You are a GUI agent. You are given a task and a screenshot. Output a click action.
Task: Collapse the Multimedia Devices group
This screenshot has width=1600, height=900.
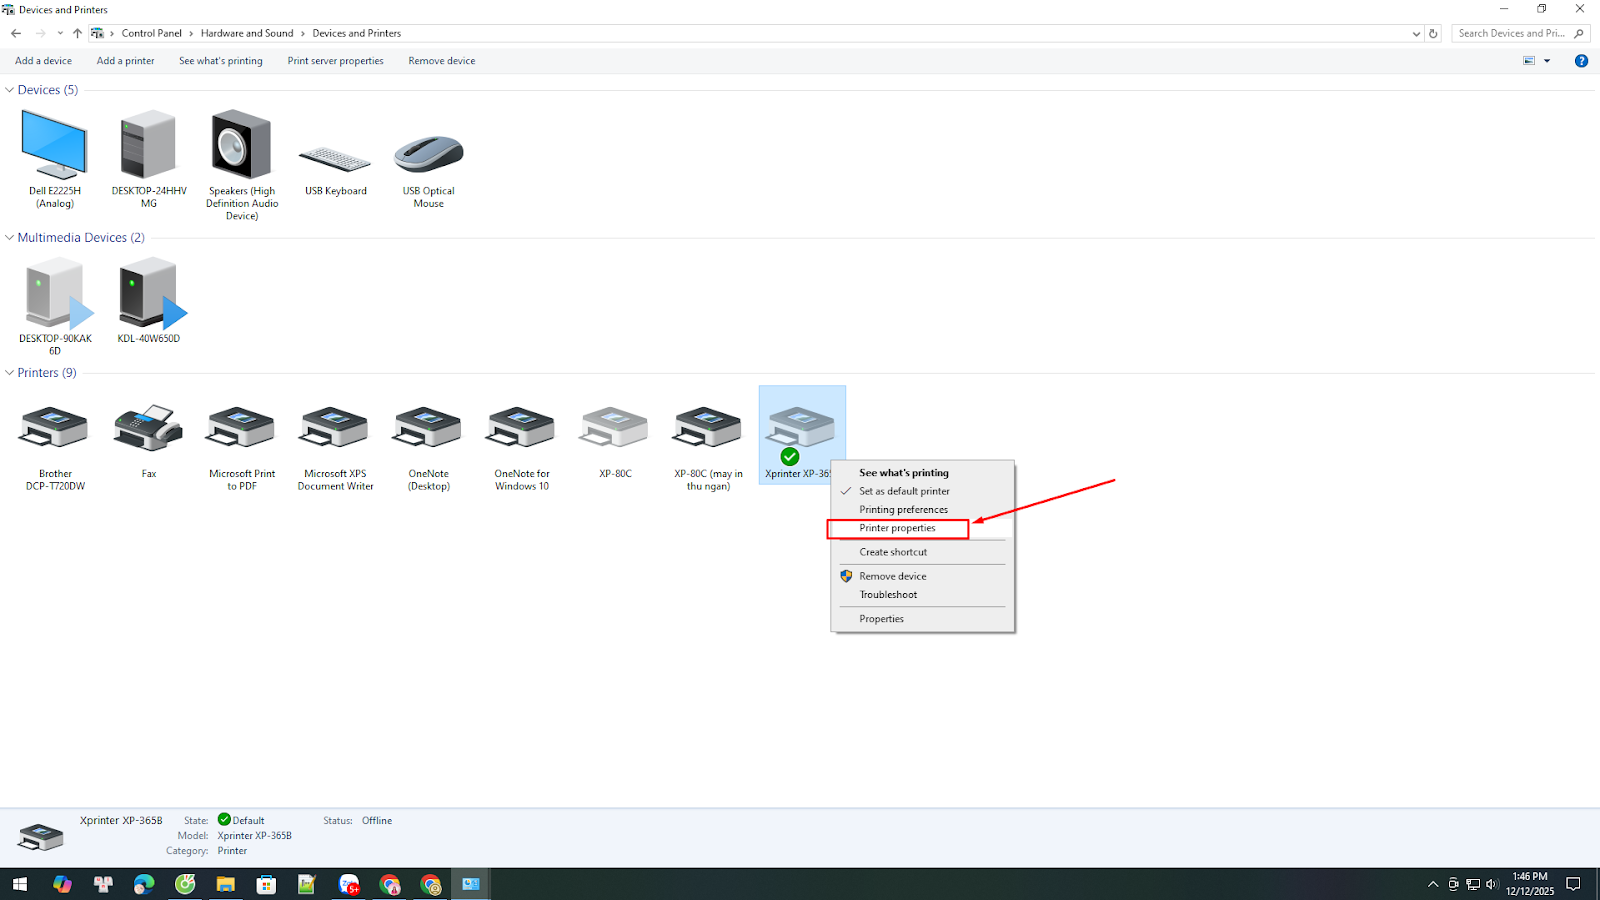(x=10, y=238)
